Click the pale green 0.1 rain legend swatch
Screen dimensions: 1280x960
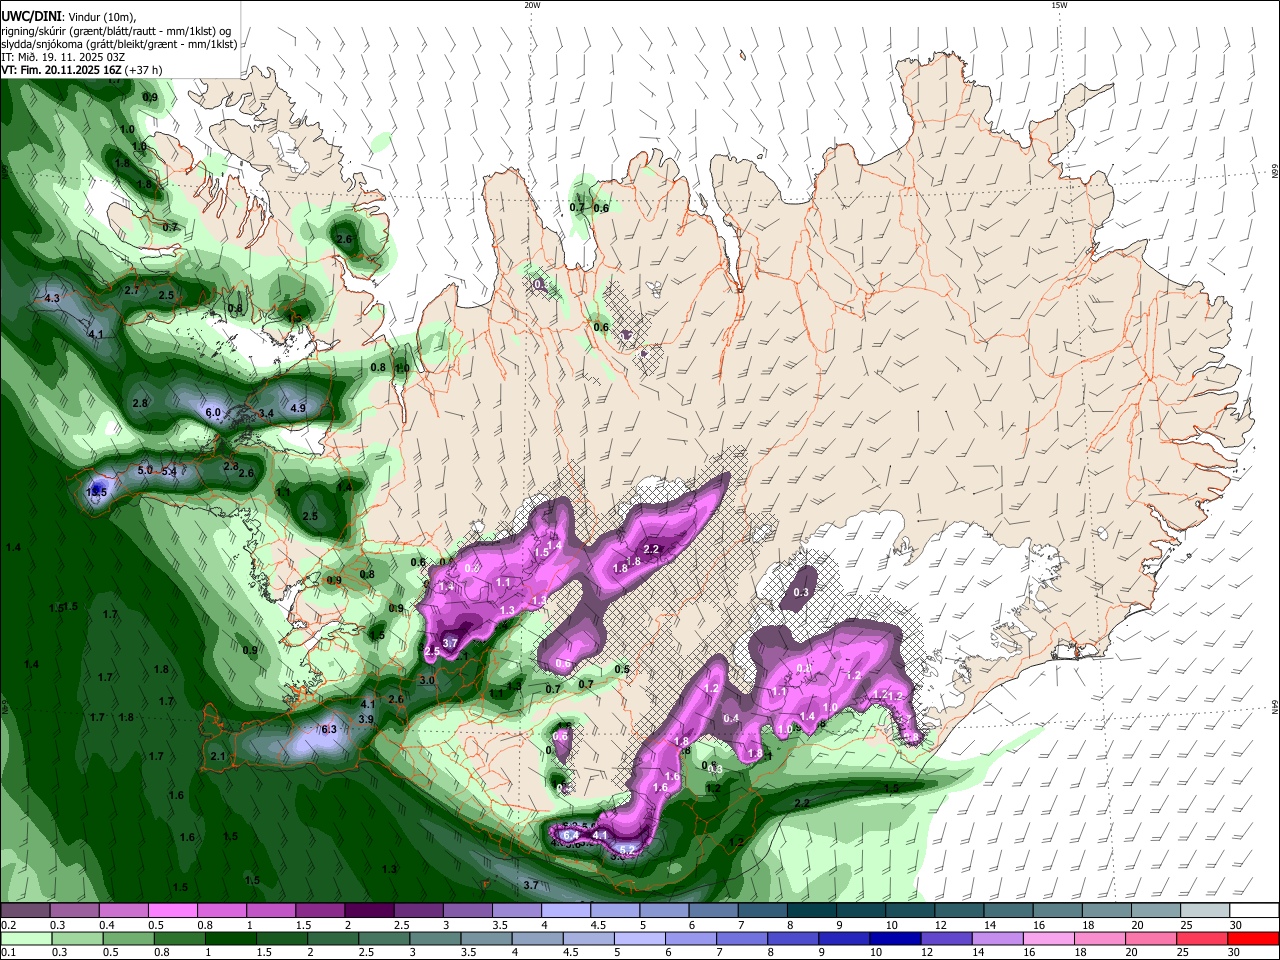24,938
